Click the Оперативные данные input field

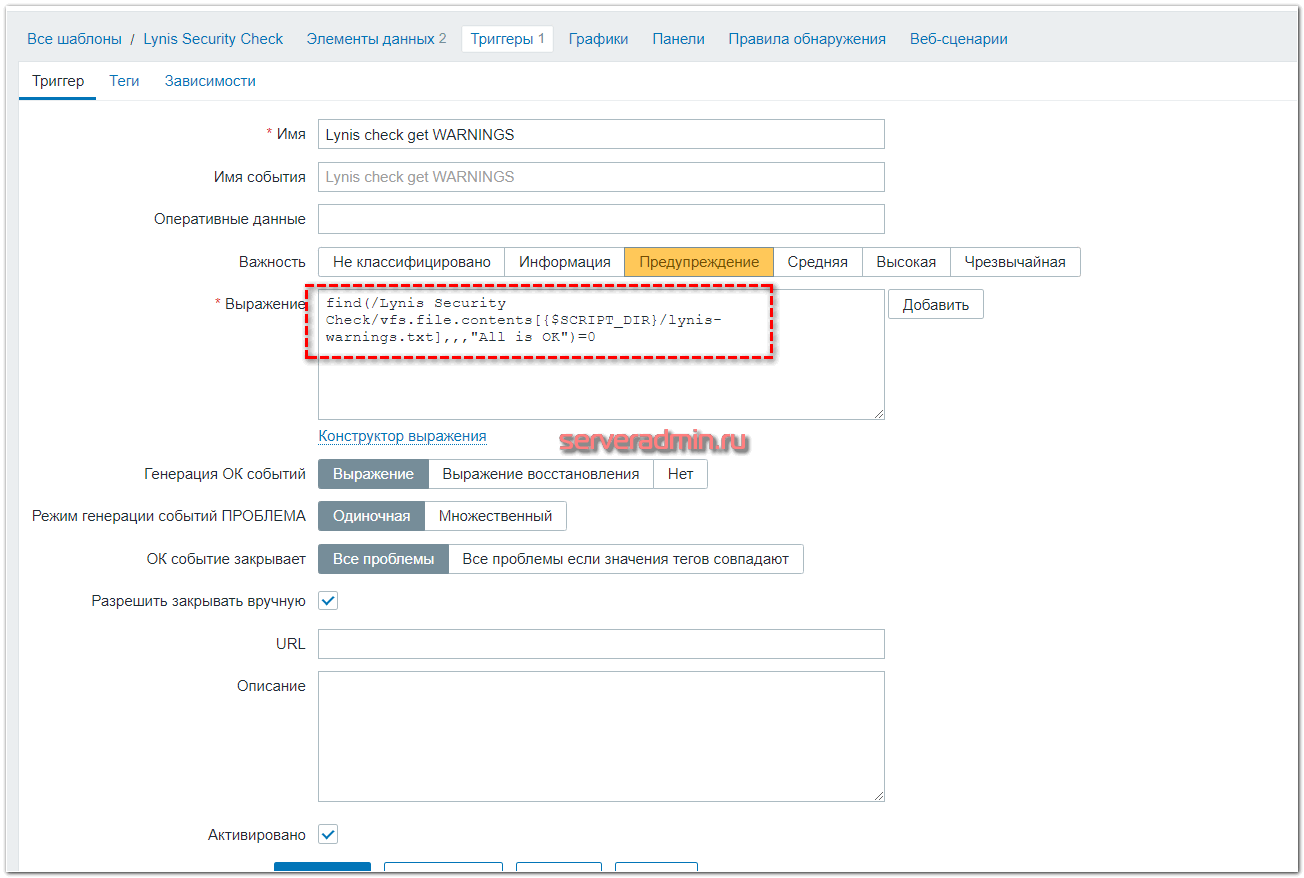click(x=601, y=219)
